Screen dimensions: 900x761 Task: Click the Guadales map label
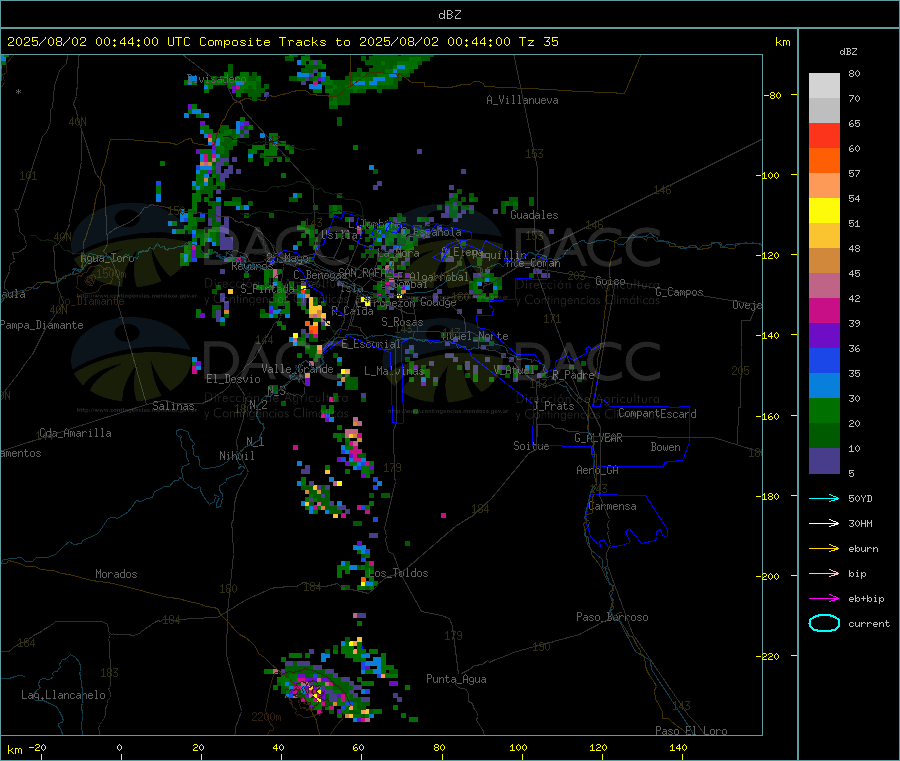[x=534, y=215]
